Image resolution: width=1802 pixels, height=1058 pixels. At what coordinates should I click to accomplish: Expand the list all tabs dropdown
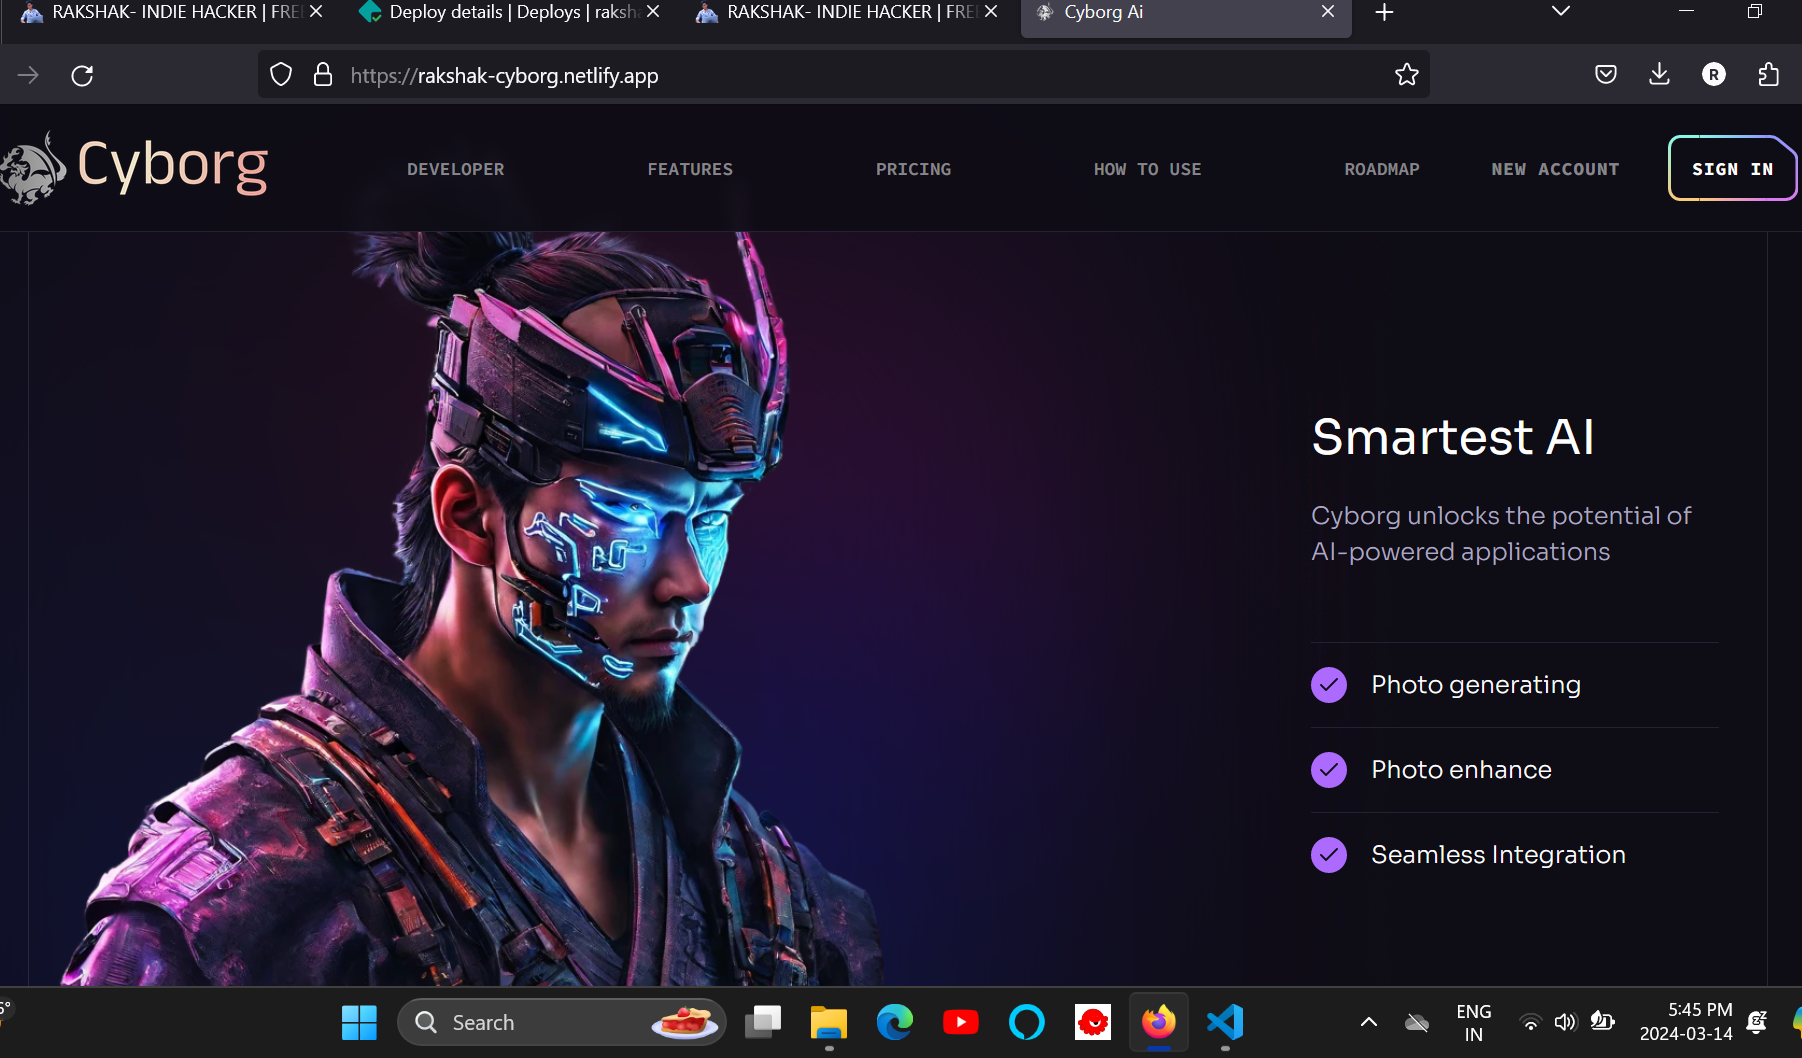[1560, 12]
